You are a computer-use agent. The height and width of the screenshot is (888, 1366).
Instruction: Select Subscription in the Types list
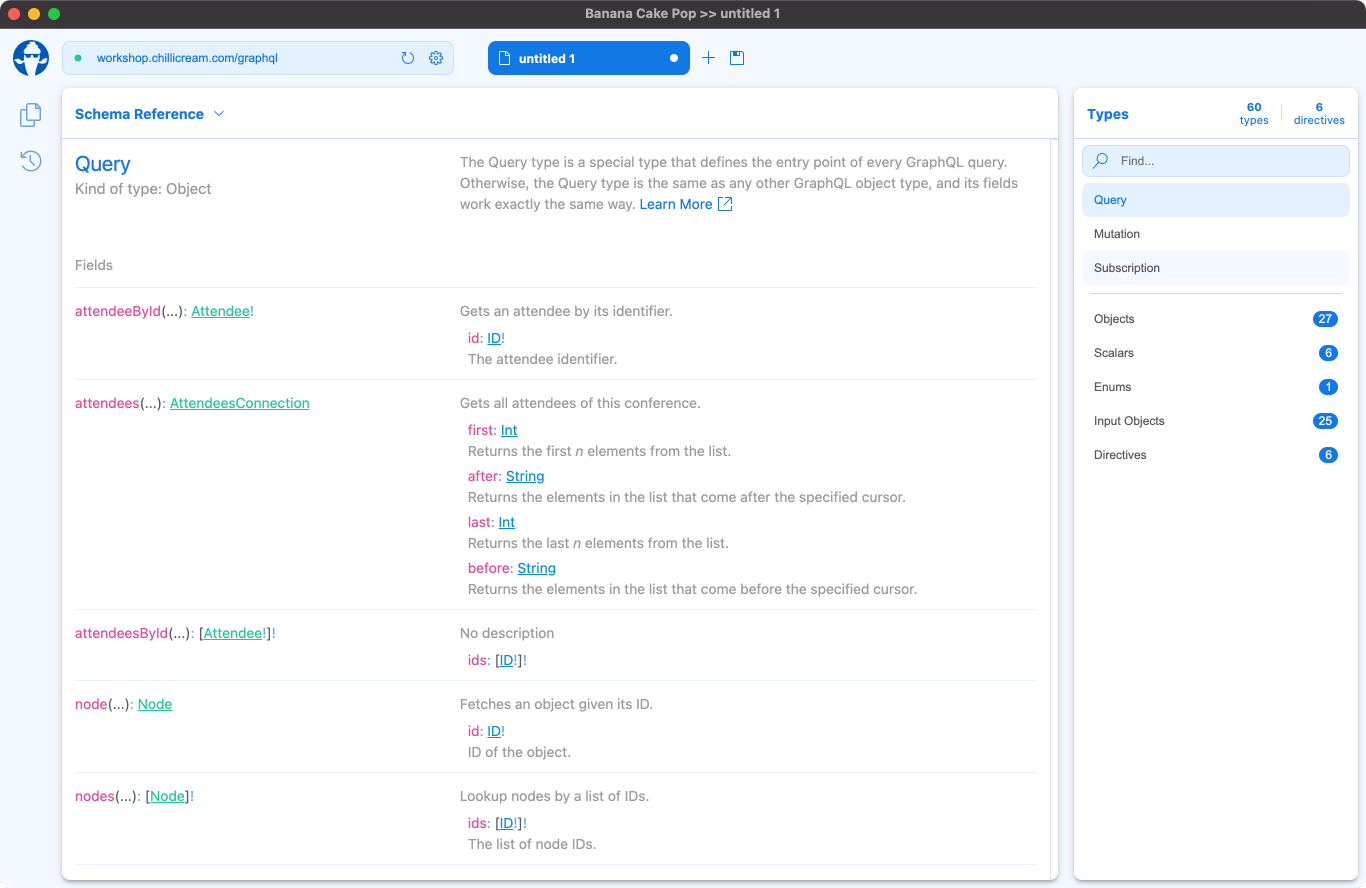(1127, 268)
